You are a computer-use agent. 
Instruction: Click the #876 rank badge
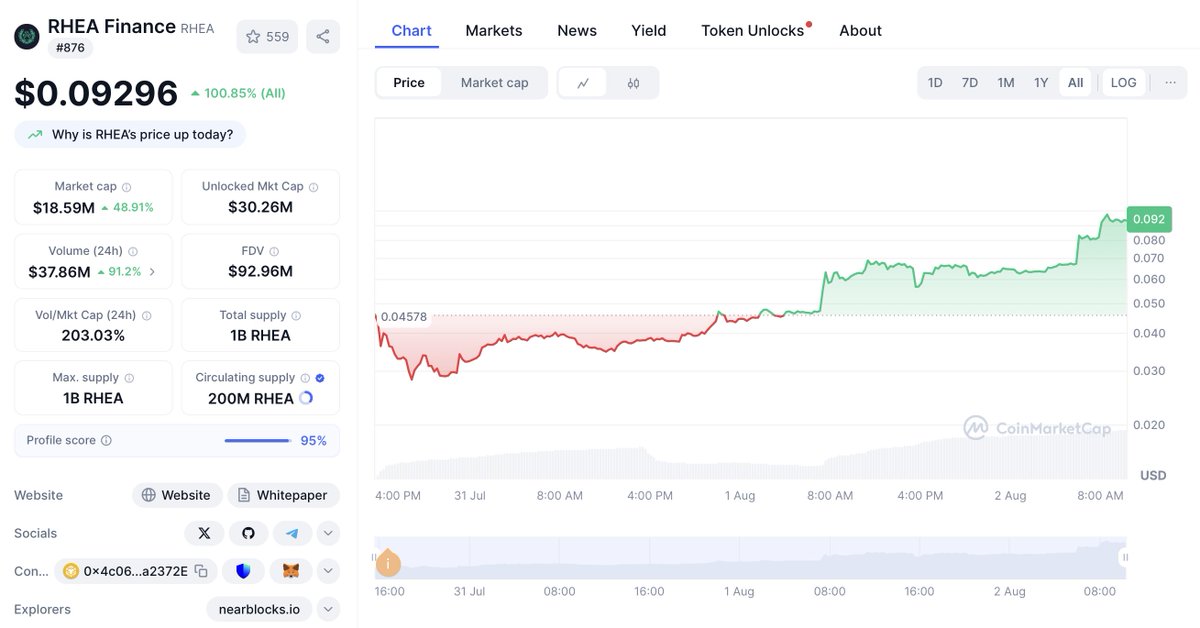(x=69, y=47)
